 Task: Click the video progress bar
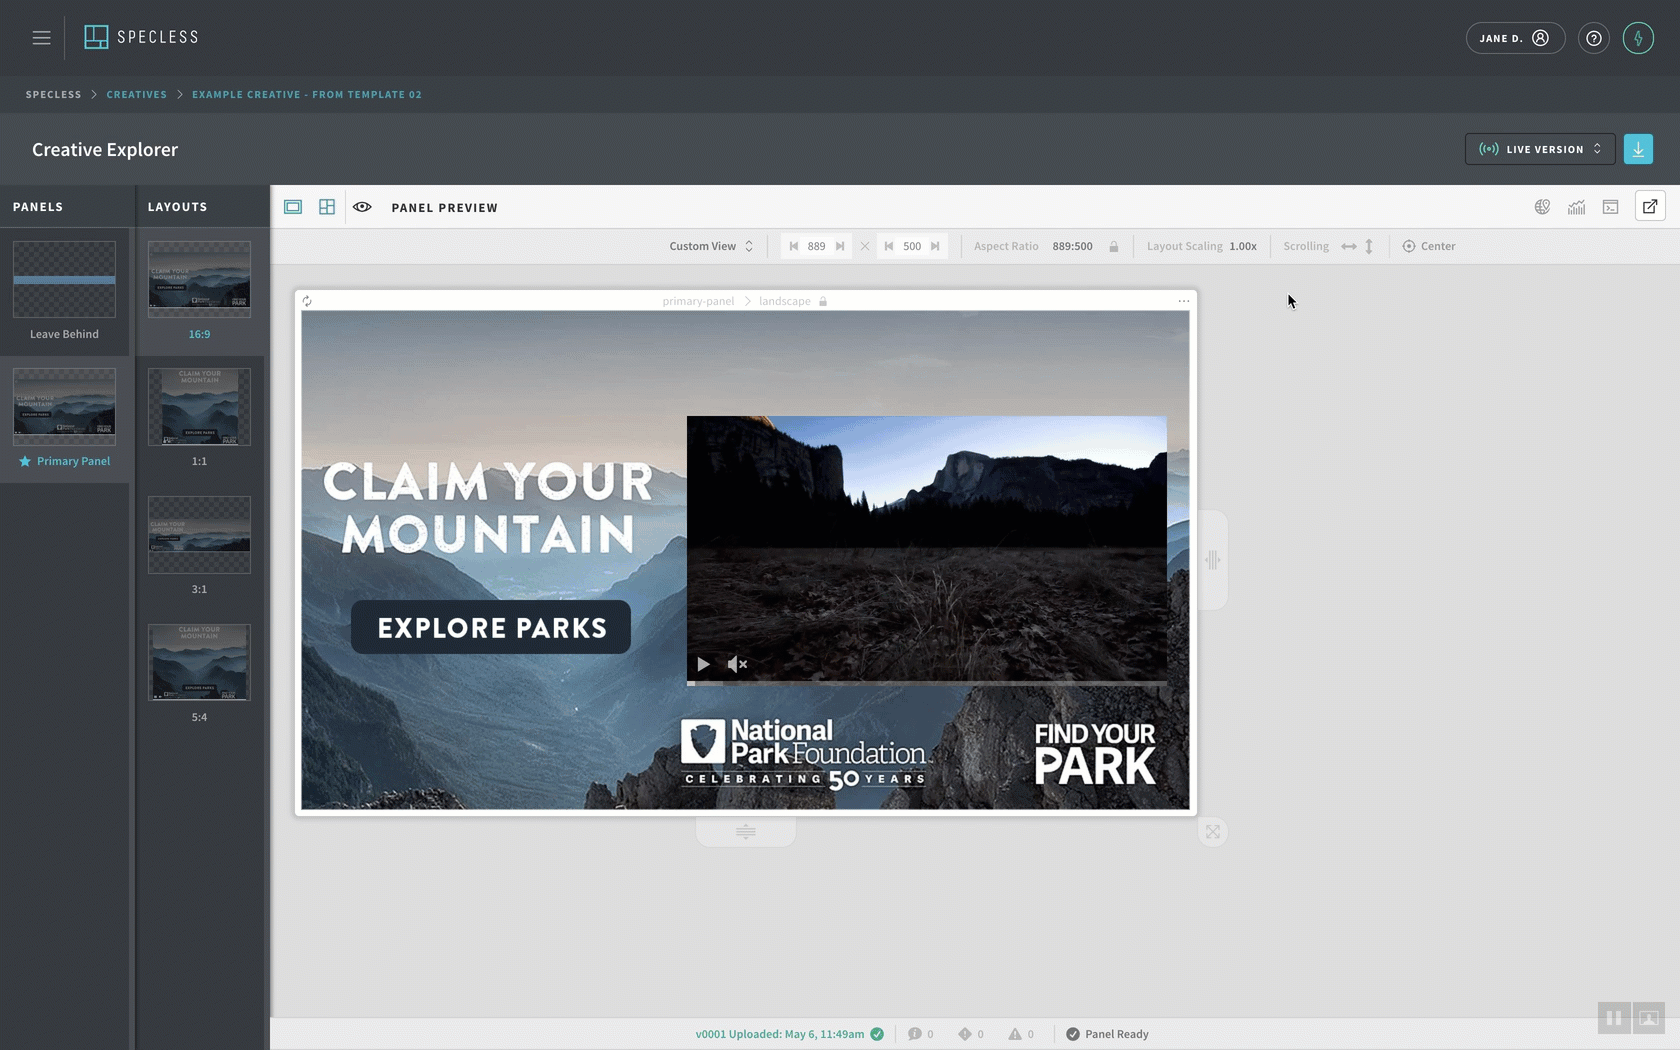tap(927, 683)
